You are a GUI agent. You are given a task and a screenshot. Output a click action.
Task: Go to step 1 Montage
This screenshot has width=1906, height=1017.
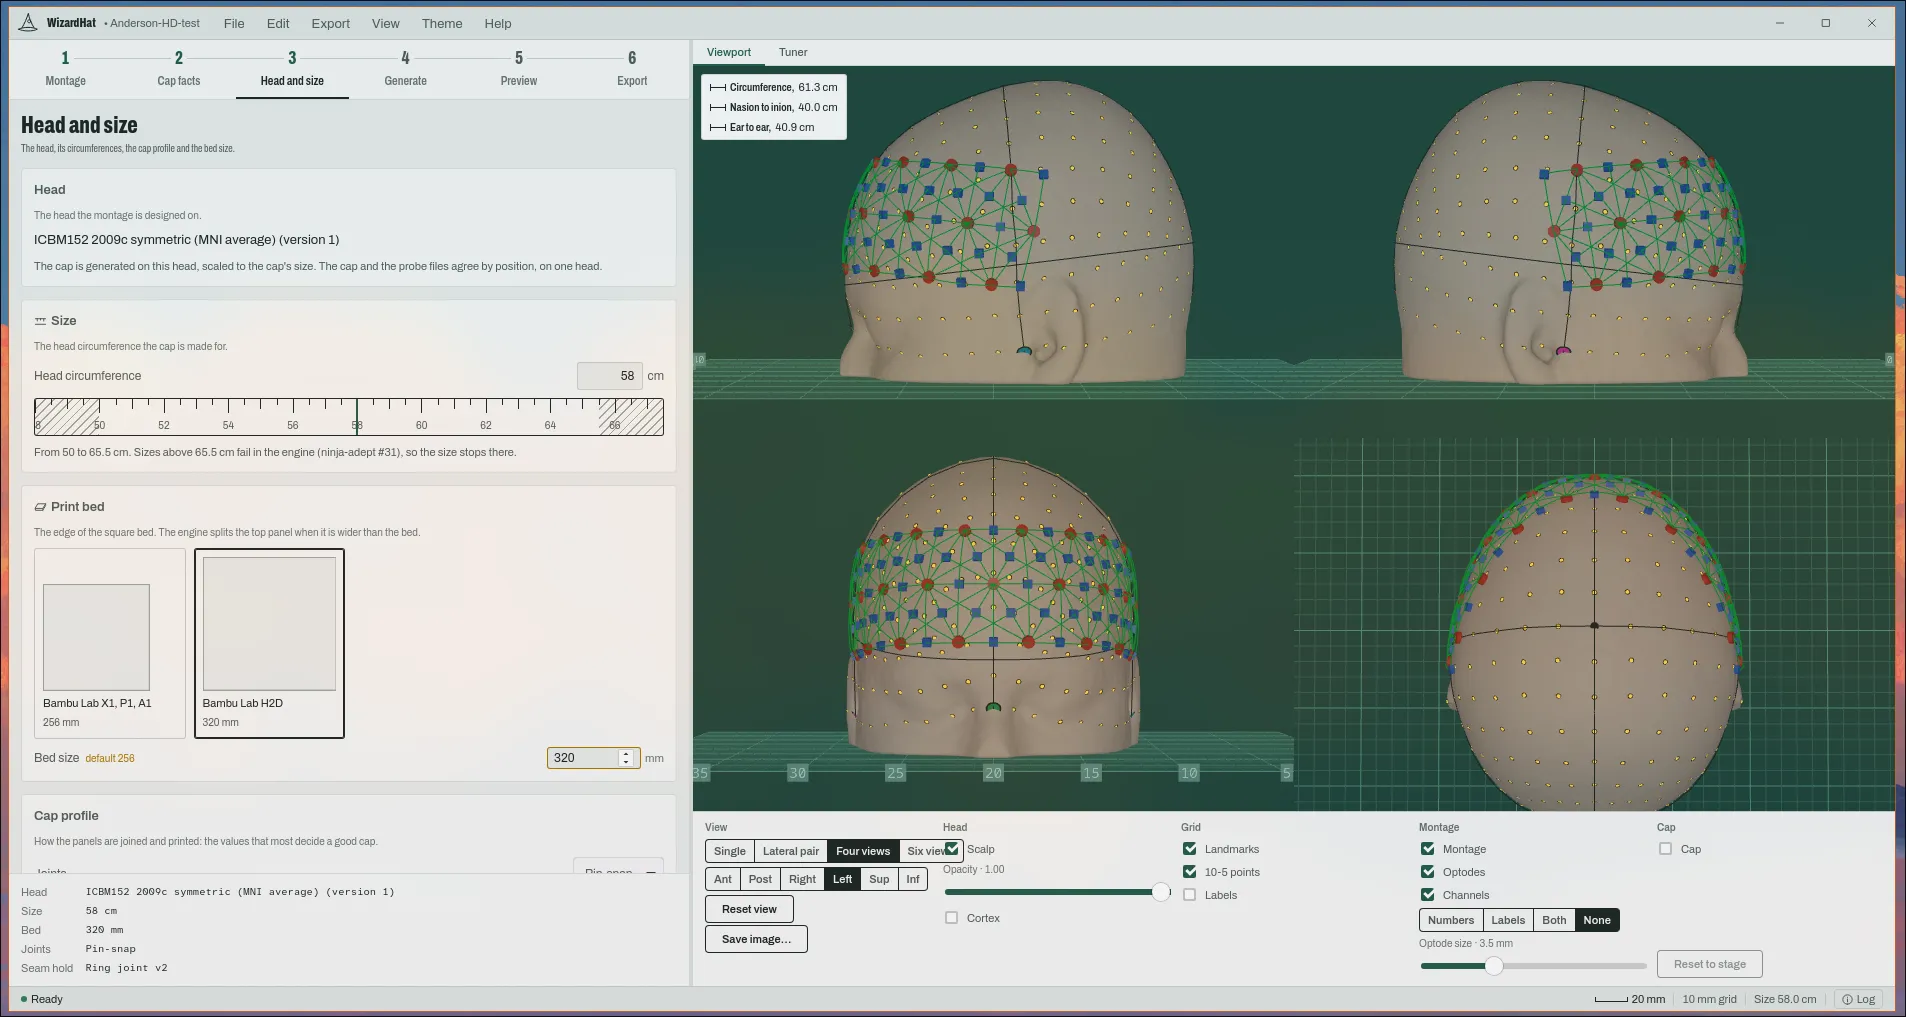(x=66, y=69)
